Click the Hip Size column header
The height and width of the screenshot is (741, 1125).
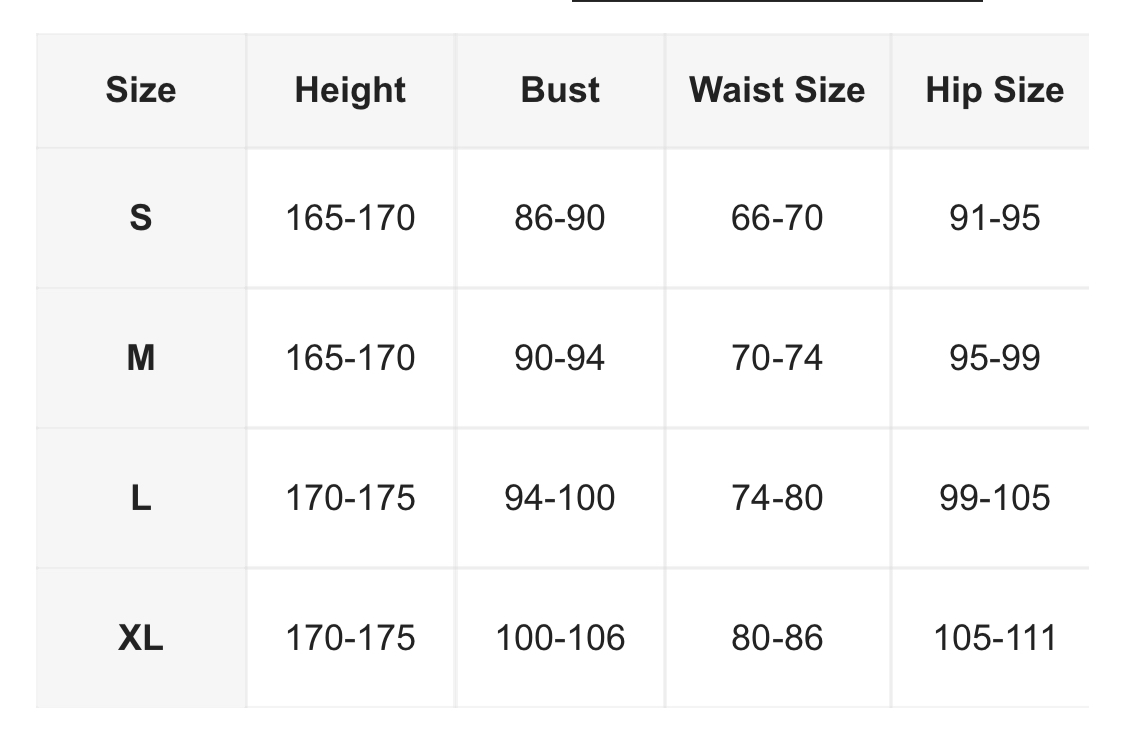tap(994, 90)
